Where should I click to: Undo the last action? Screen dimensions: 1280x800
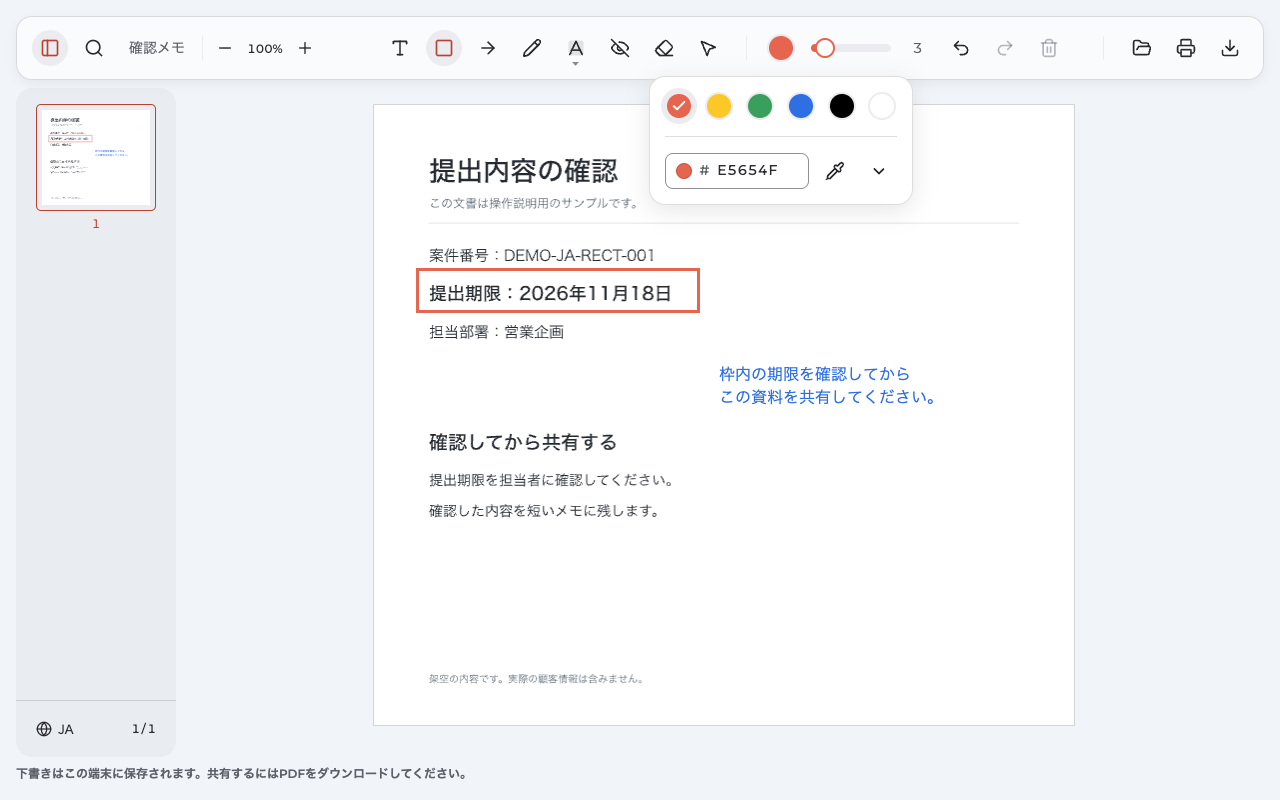[961, 48]
